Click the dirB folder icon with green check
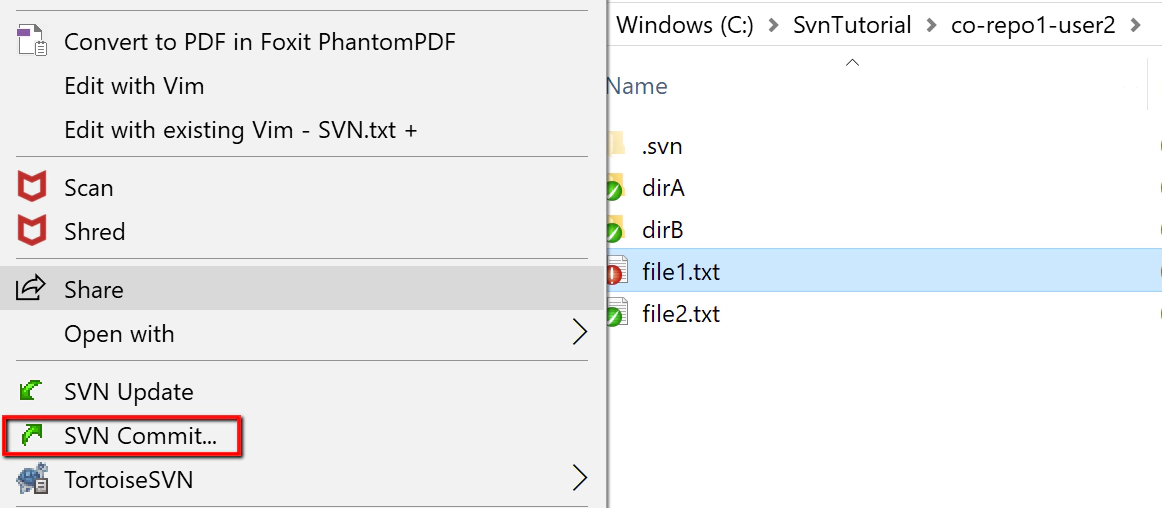Screen dimensions: 1162x508 (616, 231)
